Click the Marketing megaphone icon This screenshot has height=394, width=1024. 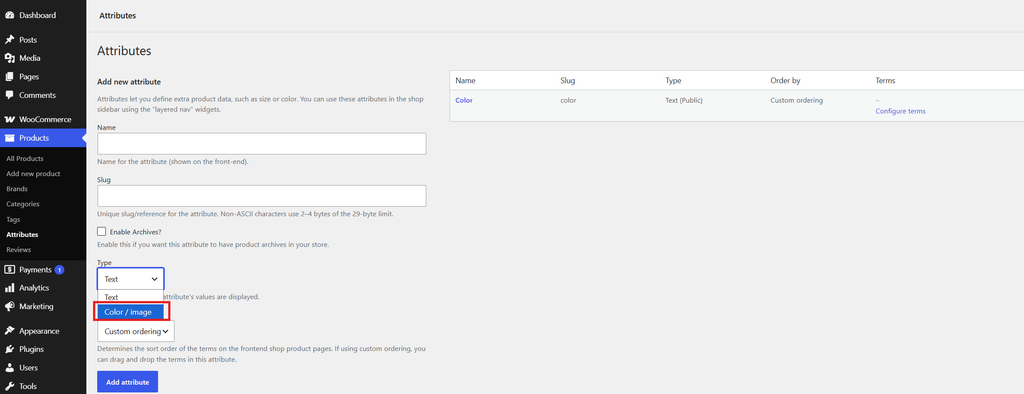[10, 306]
